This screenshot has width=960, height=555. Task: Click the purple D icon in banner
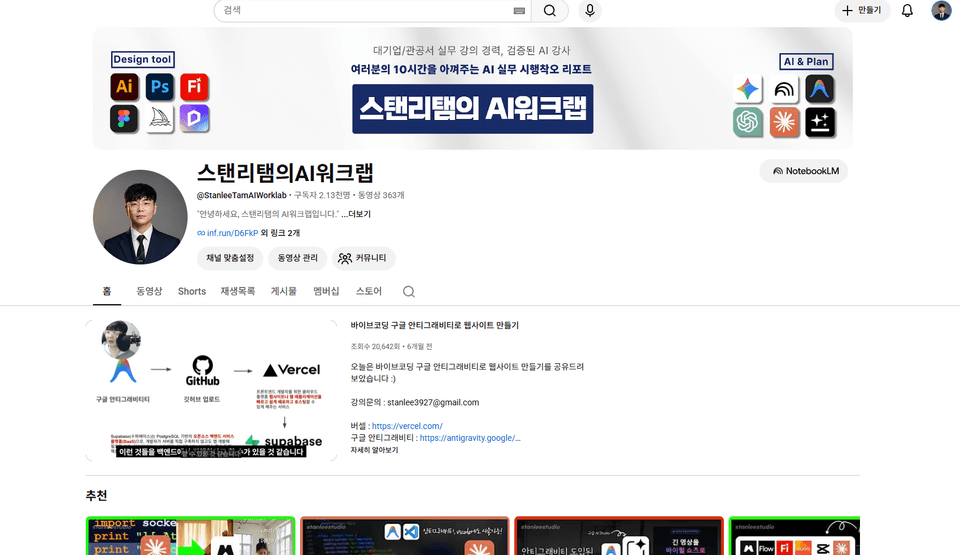point(195,119)
